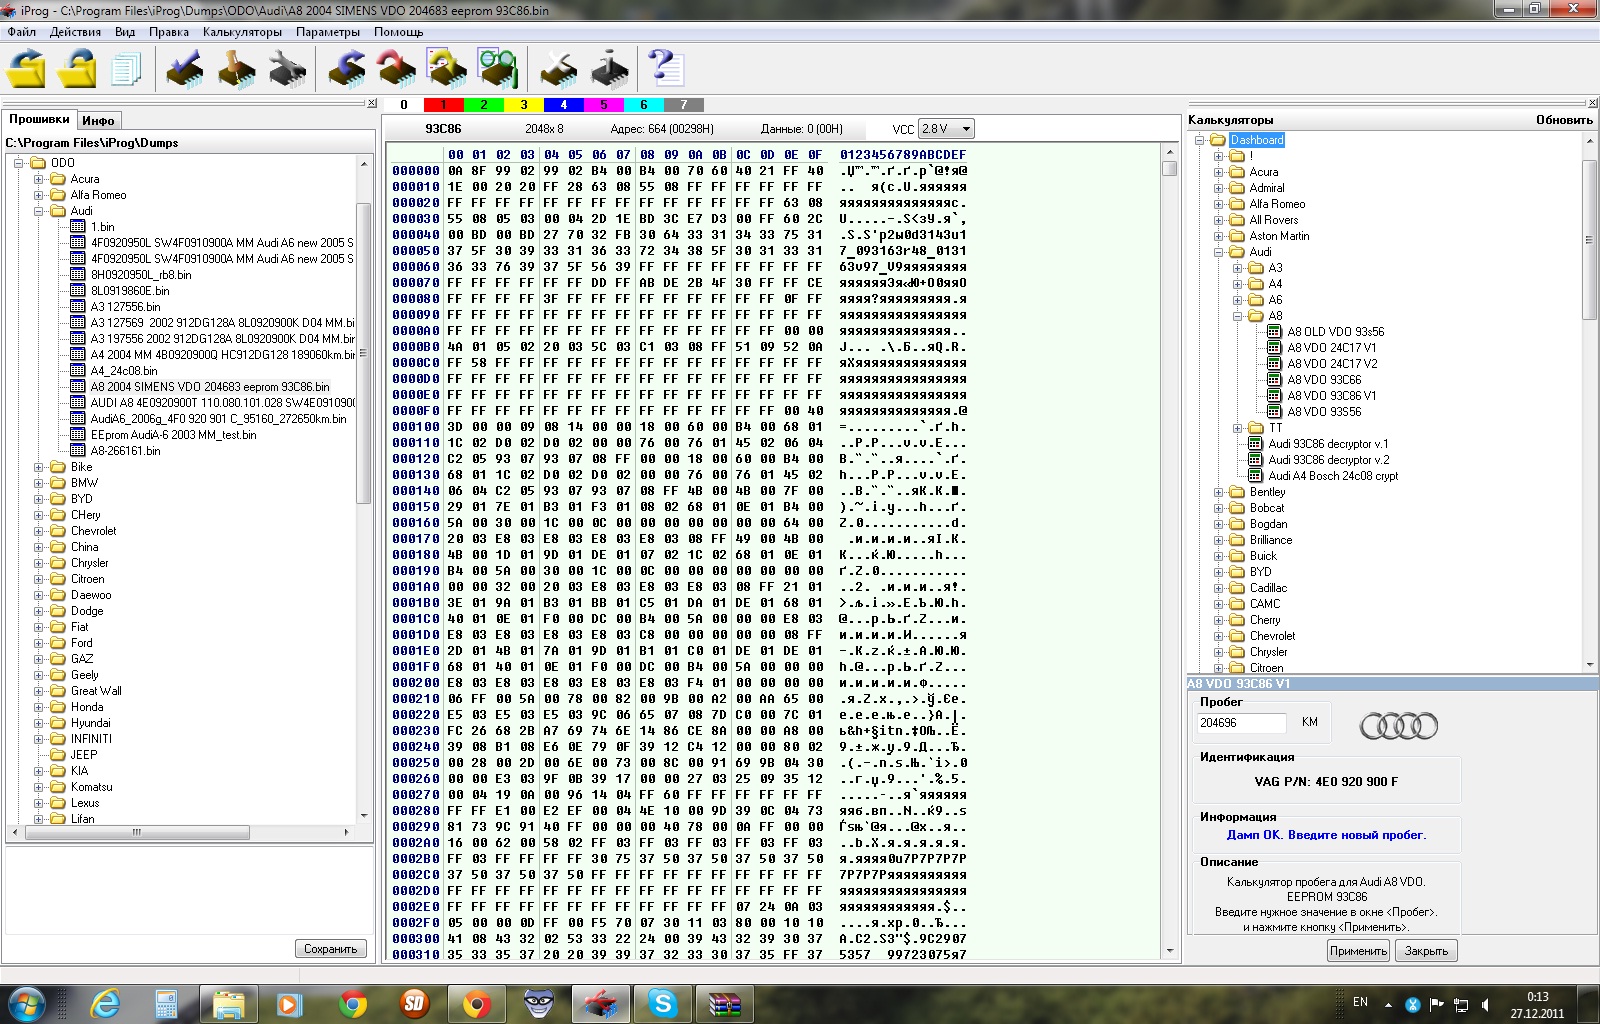Select the red buffer tab 1

pos(443,104)
